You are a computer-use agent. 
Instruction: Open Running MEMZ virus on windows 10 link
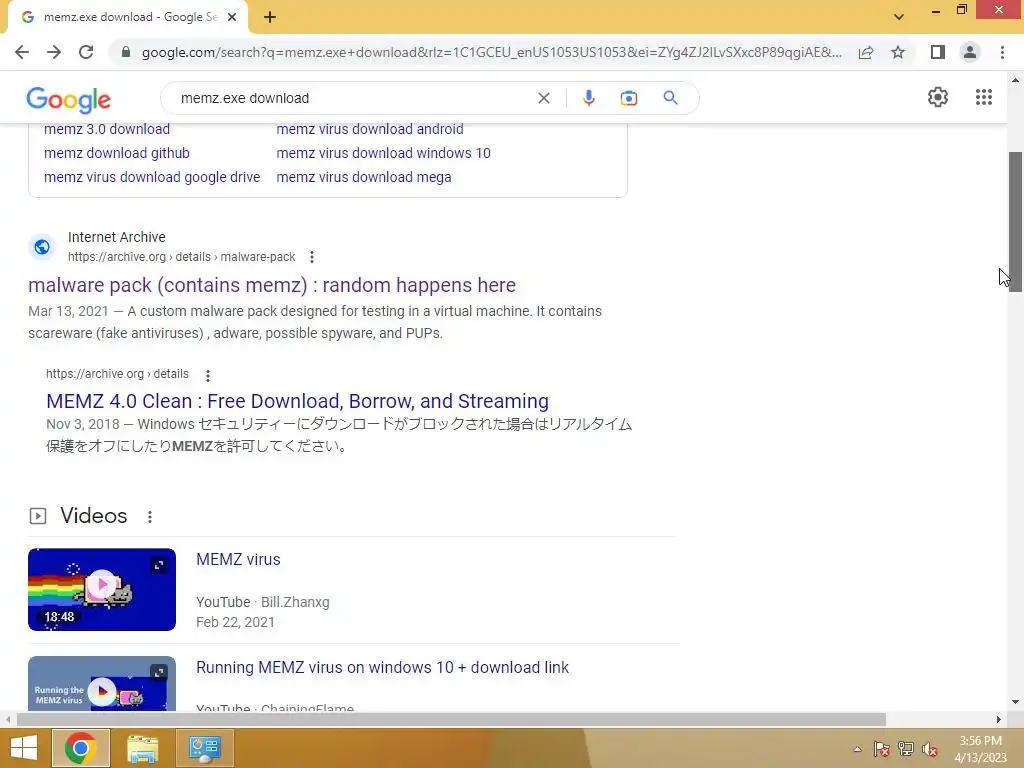point(382,667)
